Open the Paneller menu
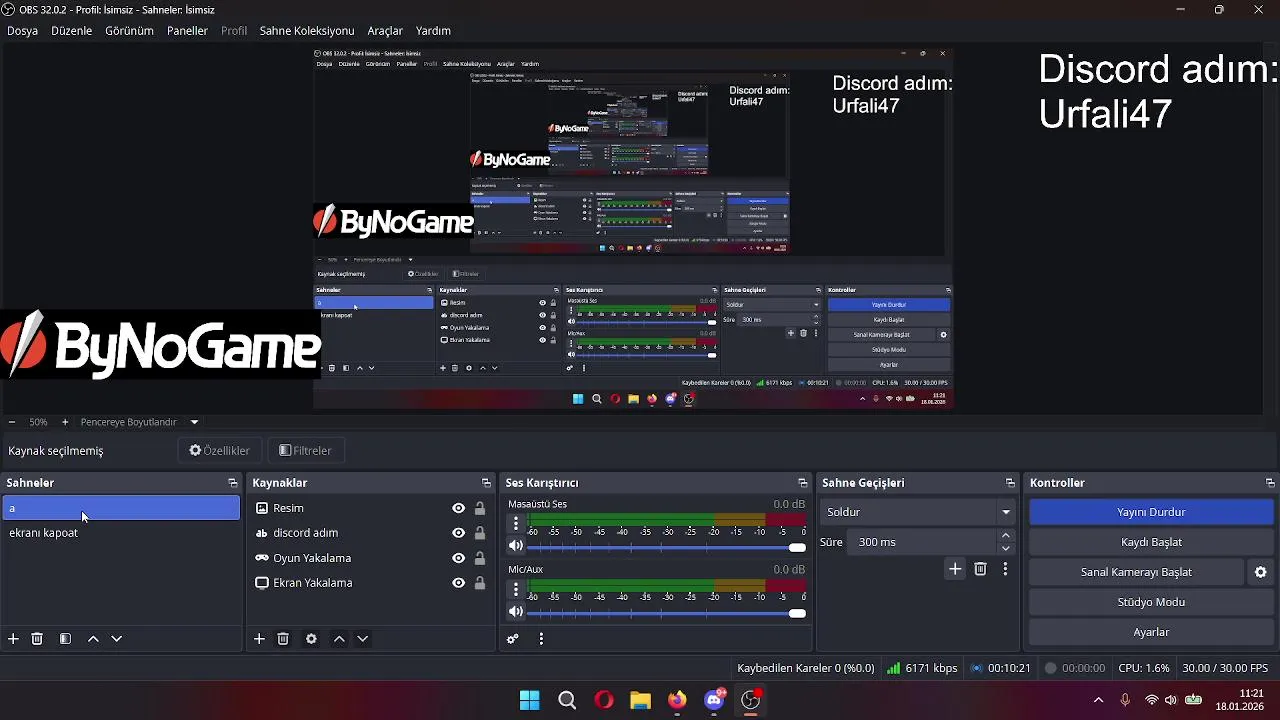This screenshot has width=1280, height=720. 187,31
